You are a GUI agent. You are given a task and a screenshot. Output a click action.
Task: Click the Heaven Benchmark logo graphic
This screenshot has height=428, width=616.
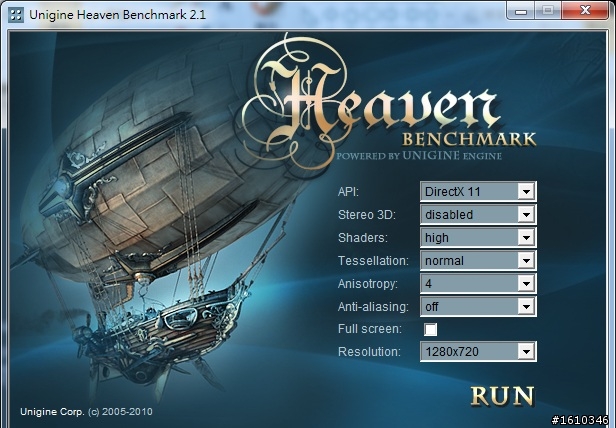click(389, 102)
